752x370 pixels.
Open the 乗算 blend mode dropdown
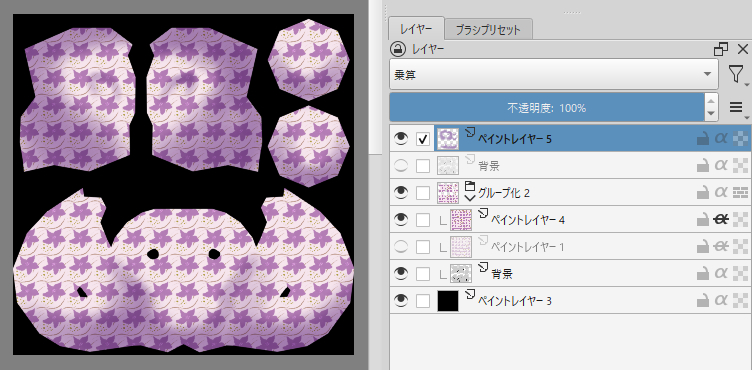pos(553,74)
